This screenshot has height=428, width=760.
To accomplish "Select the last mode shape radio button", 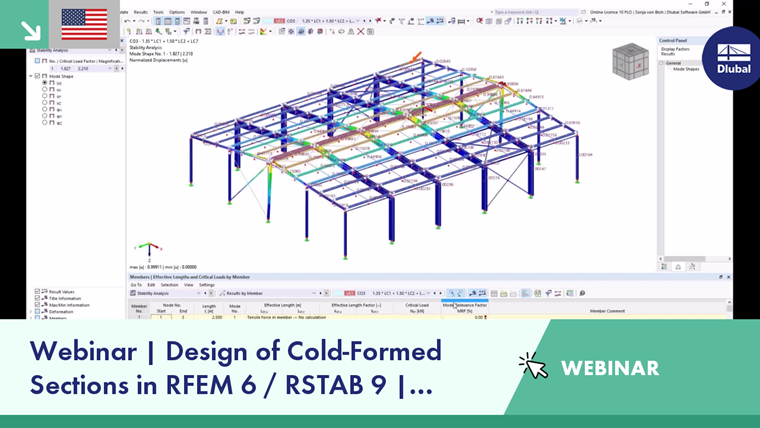I will tap(45, 123).
